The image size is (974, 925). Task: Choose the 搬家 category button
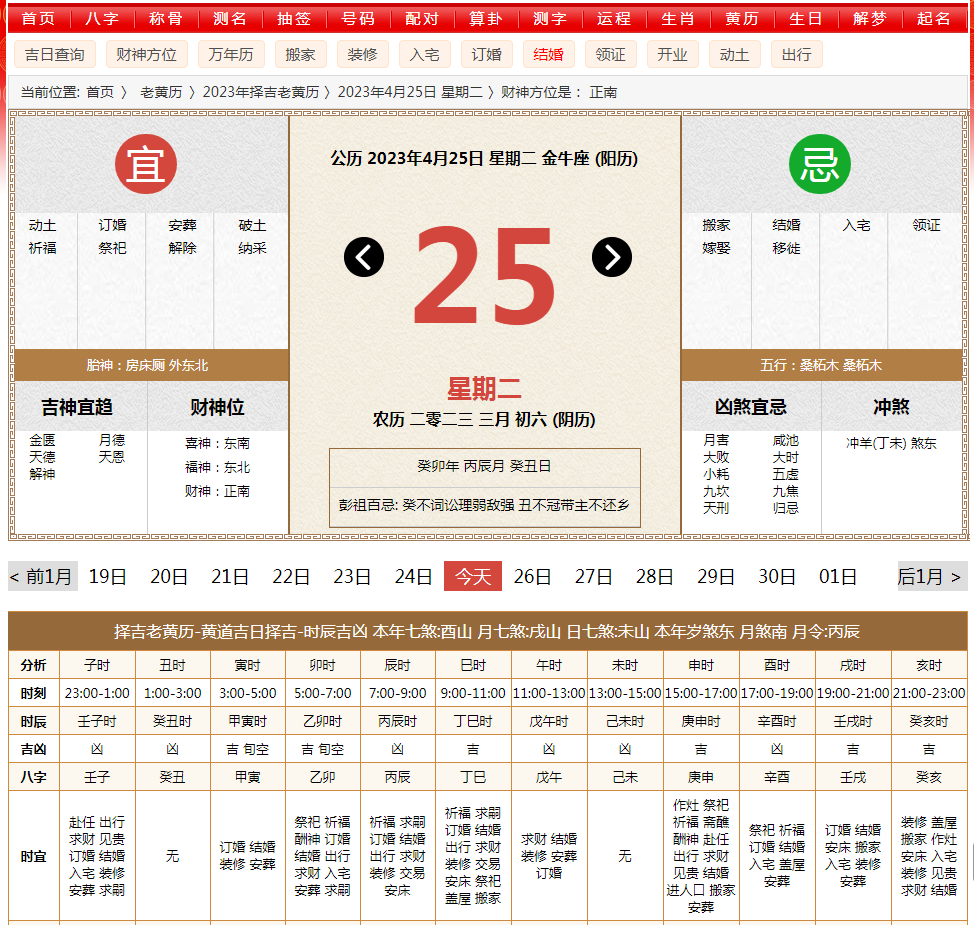coord(300,54)
